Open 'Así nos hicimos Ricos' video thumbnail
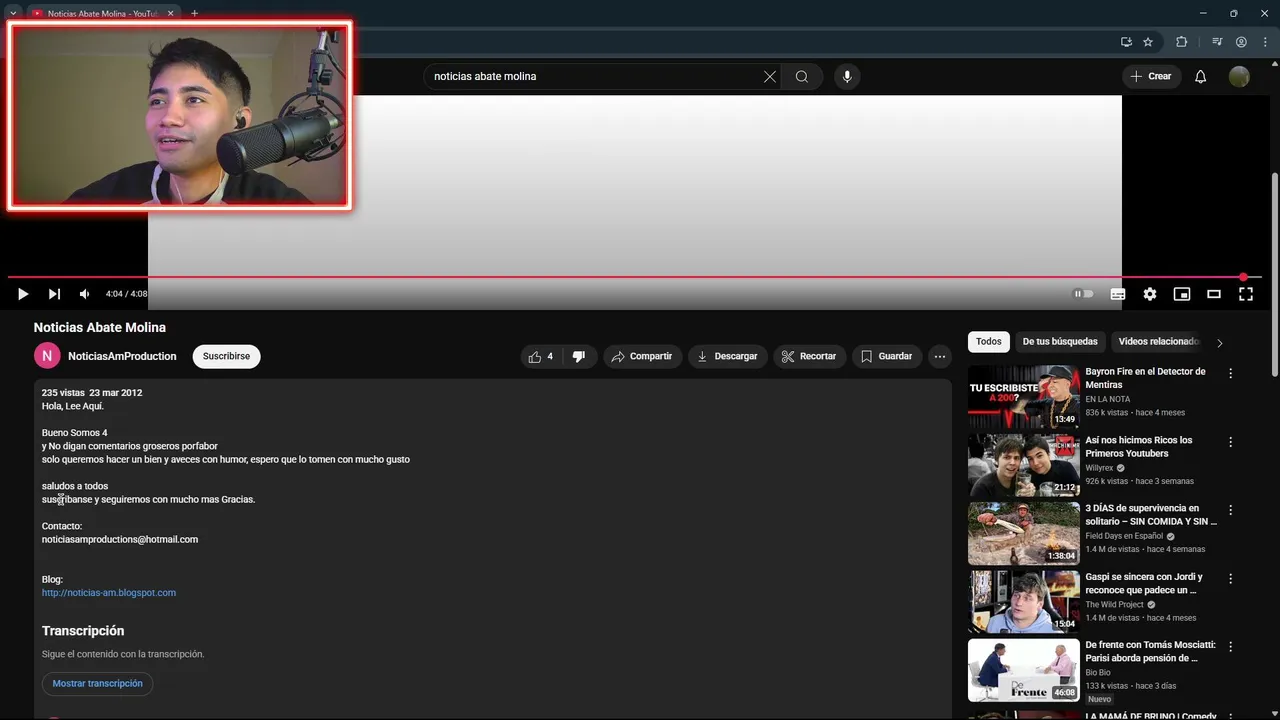Viewport: 1280px width, 720px height. click(x=1024, y=465)
